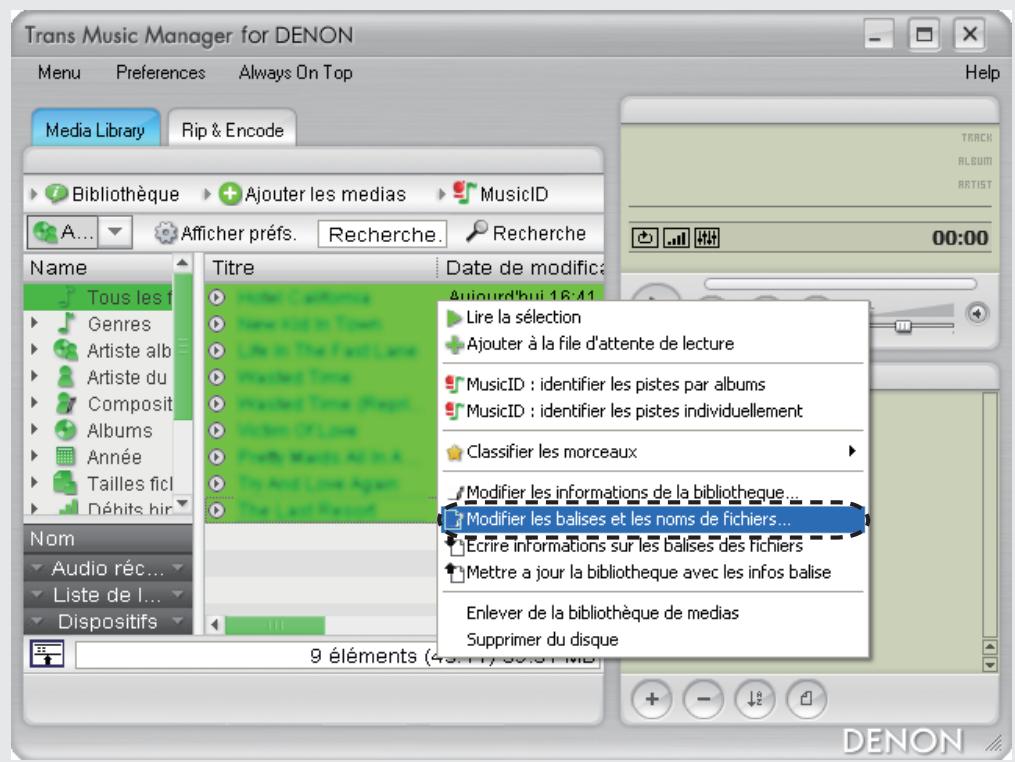The height and width of the screenshot is (762, 1015).
Task: Click the minus button under the playlist
Action: pyautogui.click(x=703, y=699)
